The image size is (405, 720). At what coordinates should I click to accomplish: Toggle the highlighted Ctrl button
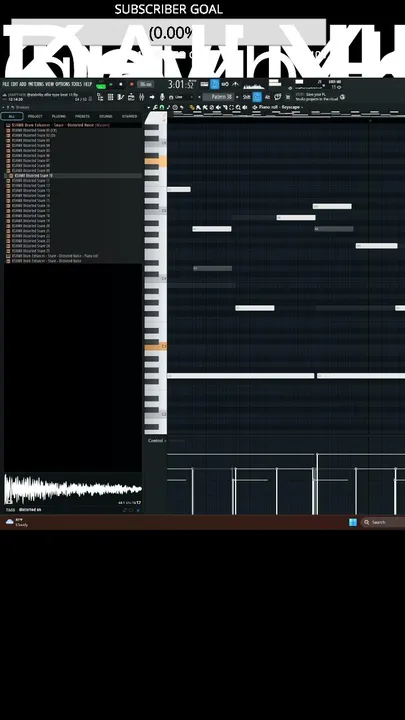coord(257,97)
